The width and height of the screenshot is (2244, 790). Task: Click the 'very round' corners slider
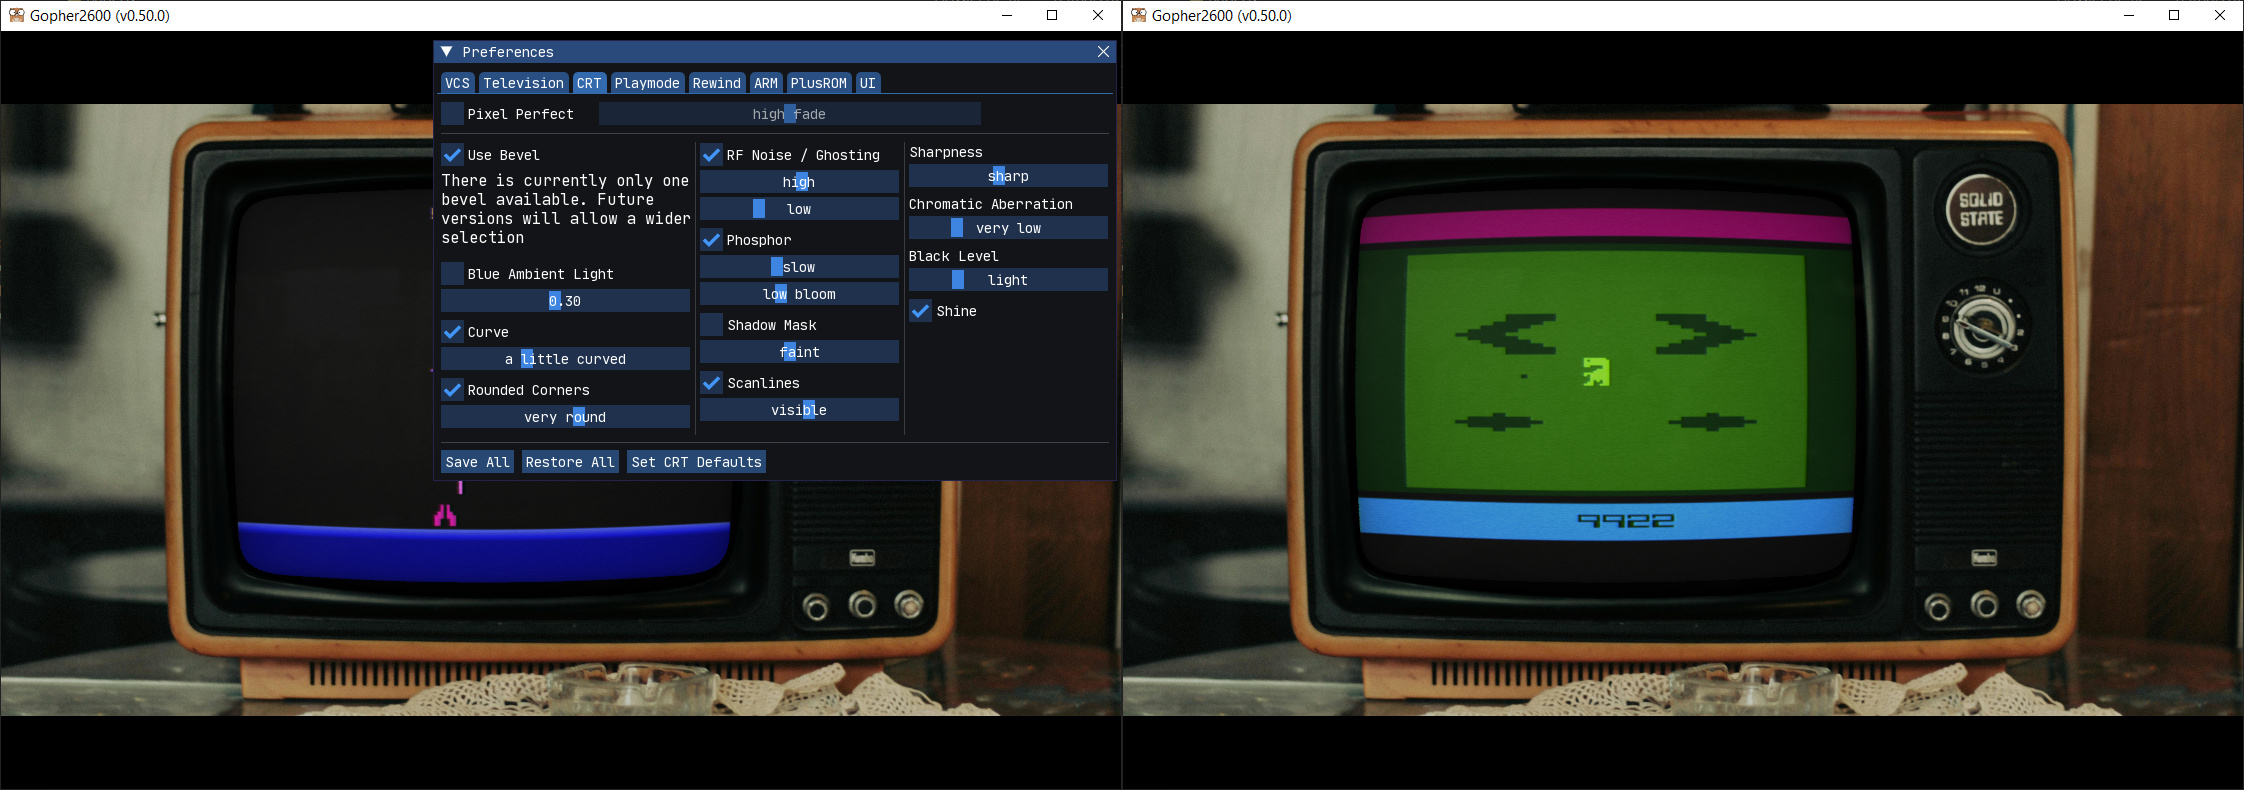pos(565,417)
